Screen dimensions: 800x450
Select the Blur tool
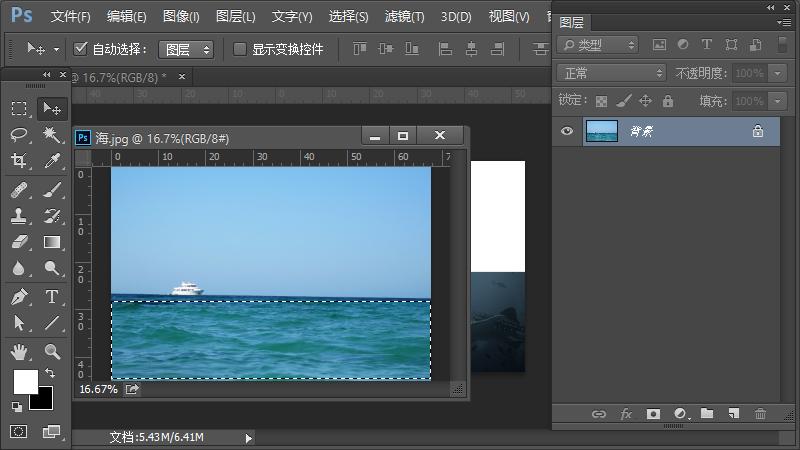pos(19,268)
